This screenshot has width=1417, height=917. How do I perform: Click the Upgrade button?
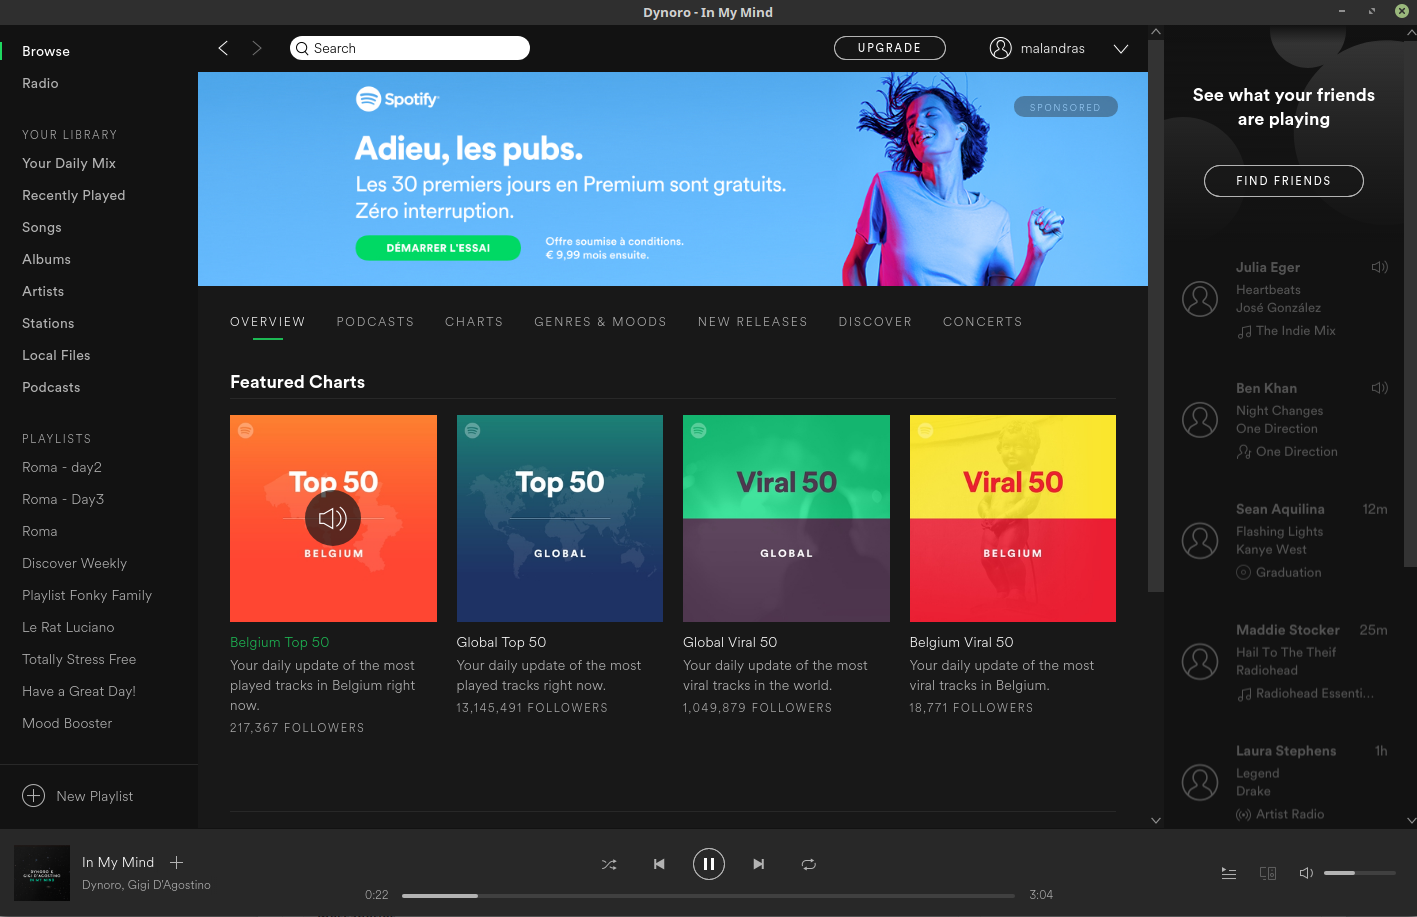[x=889, y=48]
